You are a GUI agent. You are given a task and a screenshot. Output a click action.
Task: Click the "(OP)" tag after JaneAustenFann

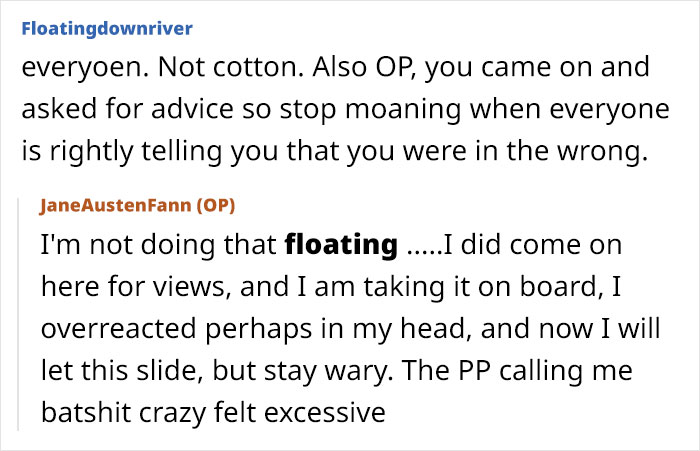coord(216,205)
